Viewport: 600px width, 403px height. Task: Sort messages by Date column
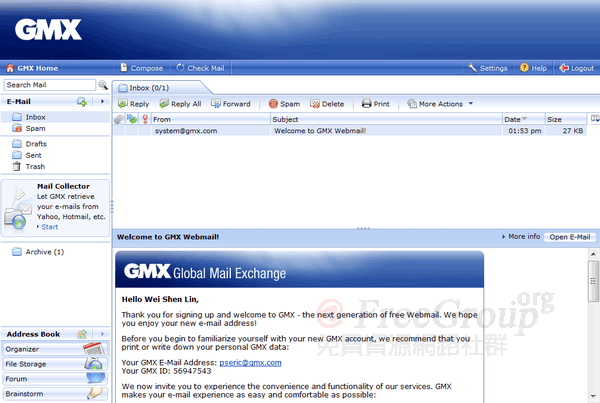523,119
